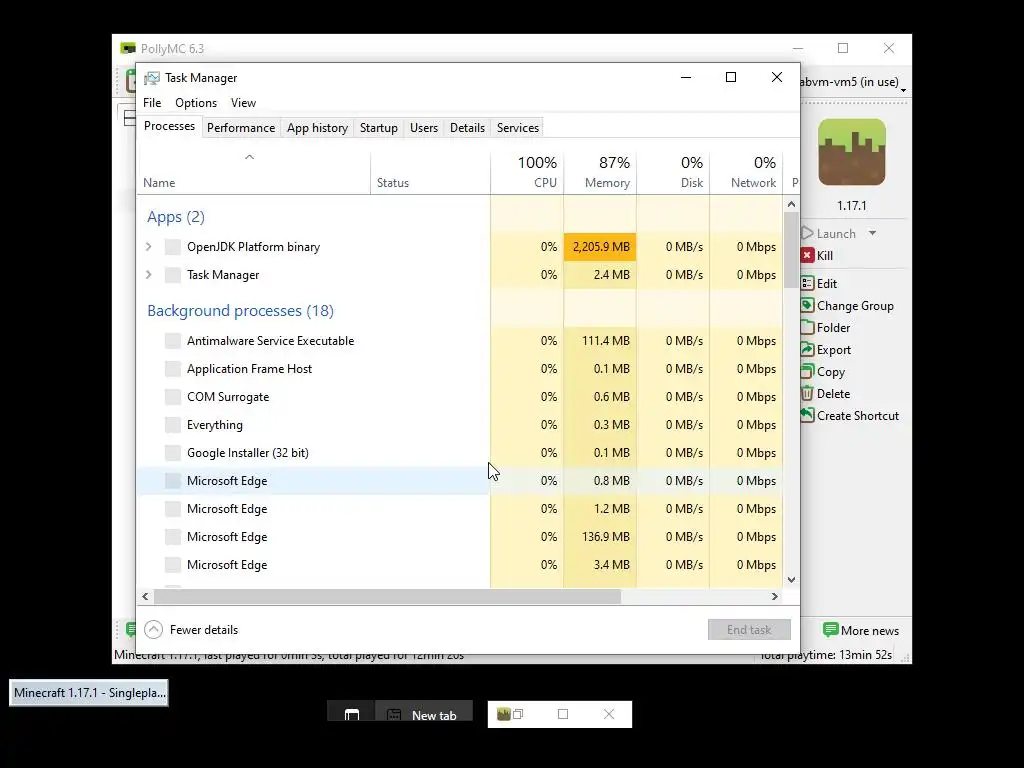This screenshot has width=1024, height=768.
Task: Click the COM Surrogate process icon
Action: click(172, 397)
